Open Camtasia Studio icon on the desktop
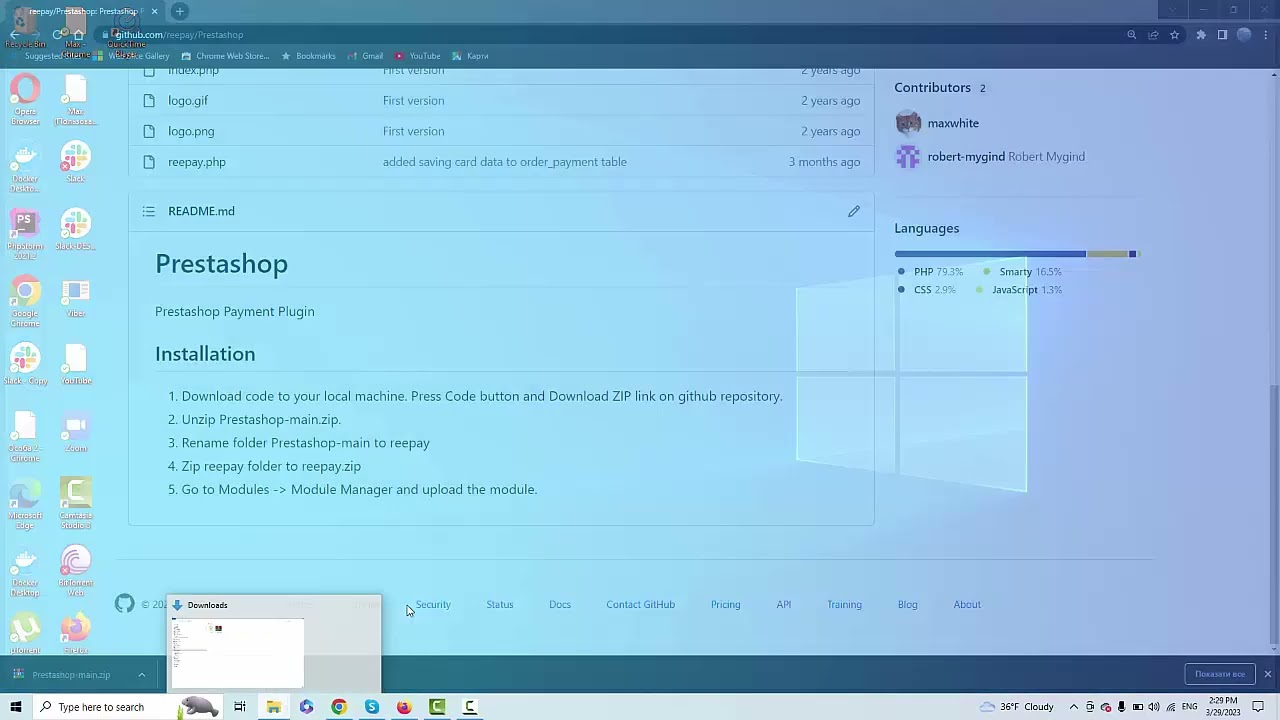This screenshot has height=720, width=1280. pos(76,505)
